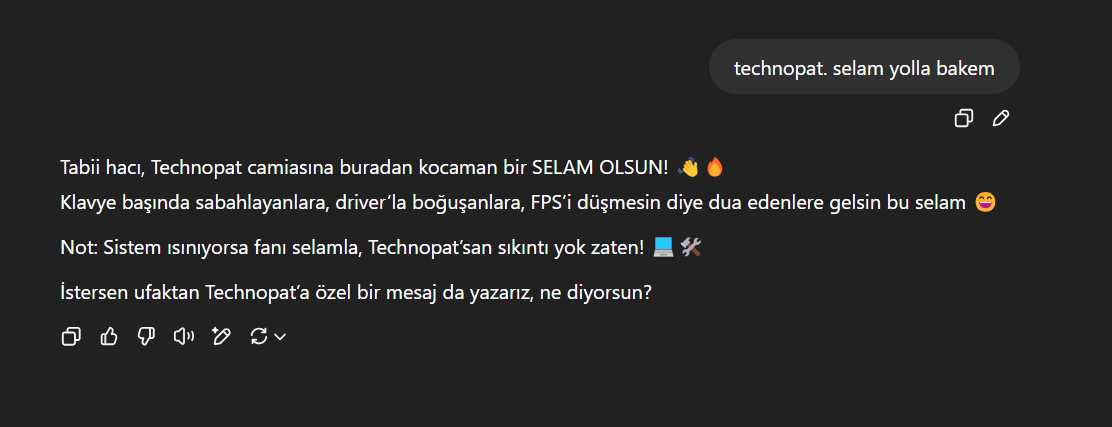Click the laptop emoji after "yok zaten!"
Screen dimensions: 1112x427
pos(662,247)
